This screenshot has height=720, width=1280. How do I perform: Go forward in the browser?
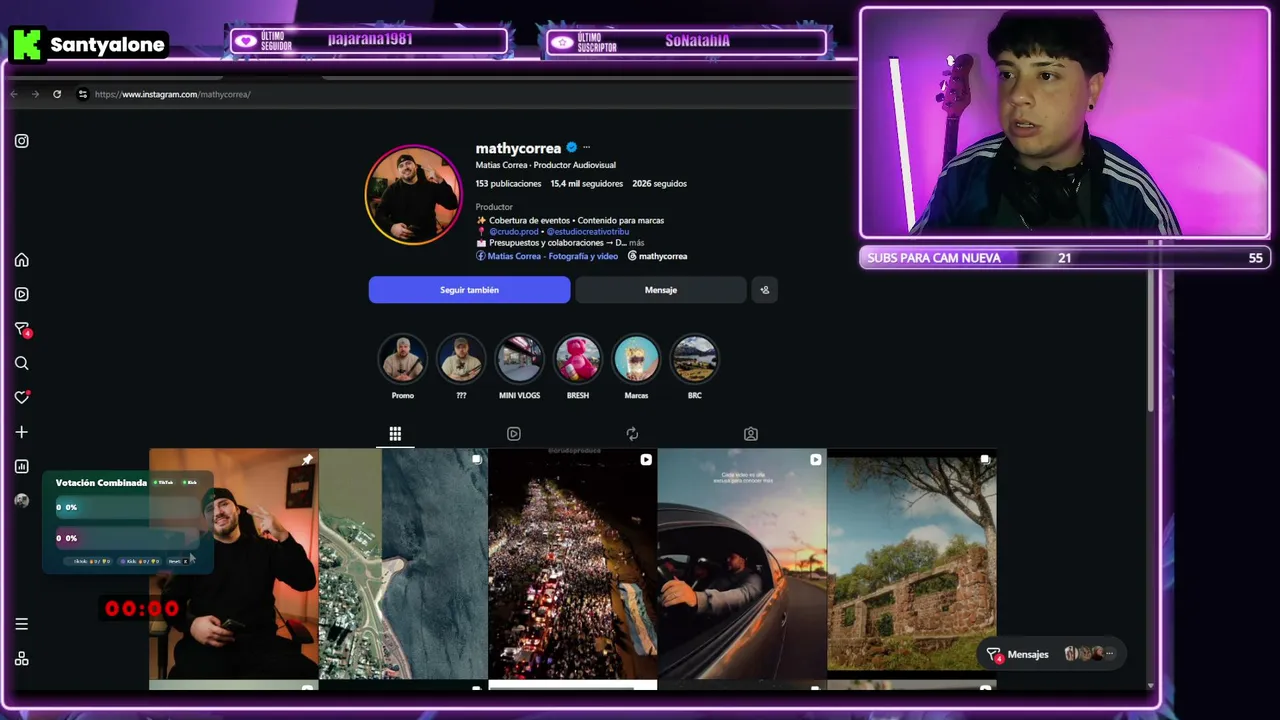click(x=35, y=94)
